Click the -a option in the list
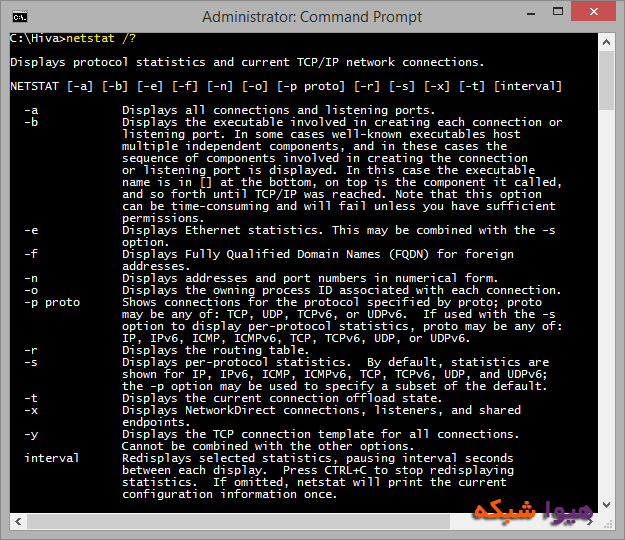Screen dimensions: 625x540 click(32, 110)
